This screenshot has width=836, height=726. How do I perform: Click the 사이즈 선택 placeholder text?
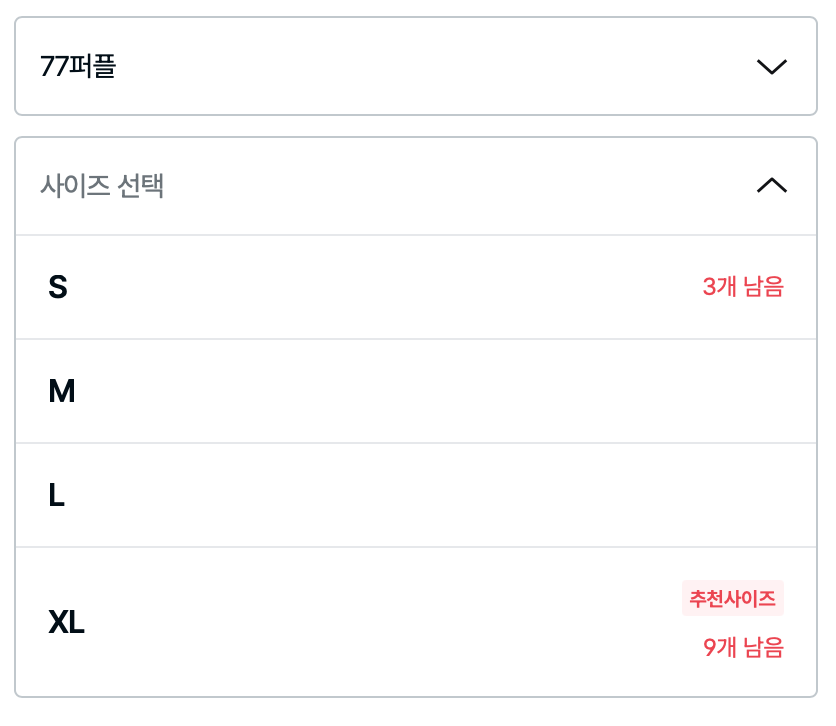[x=102, y=186]
